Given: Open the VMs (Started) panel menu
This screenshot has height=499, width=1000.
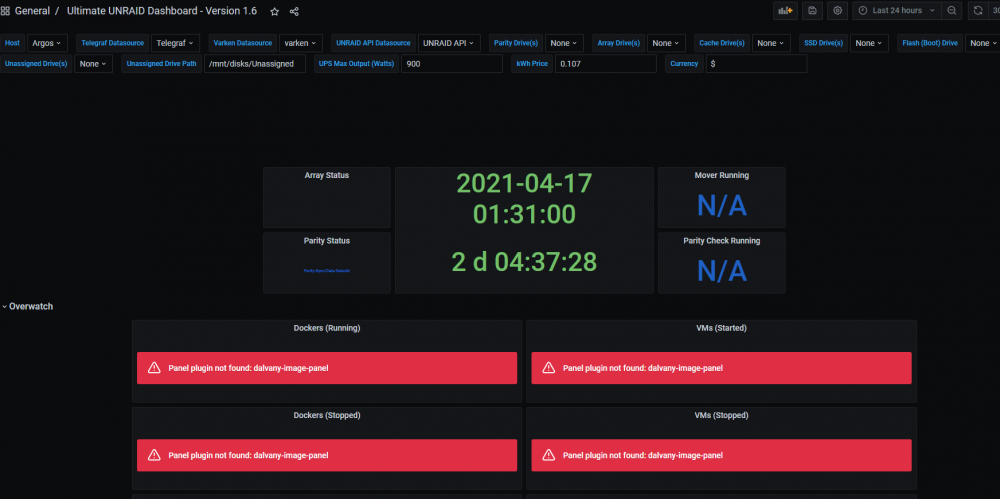Looking at the screenshot, I should tap(721, 328).
